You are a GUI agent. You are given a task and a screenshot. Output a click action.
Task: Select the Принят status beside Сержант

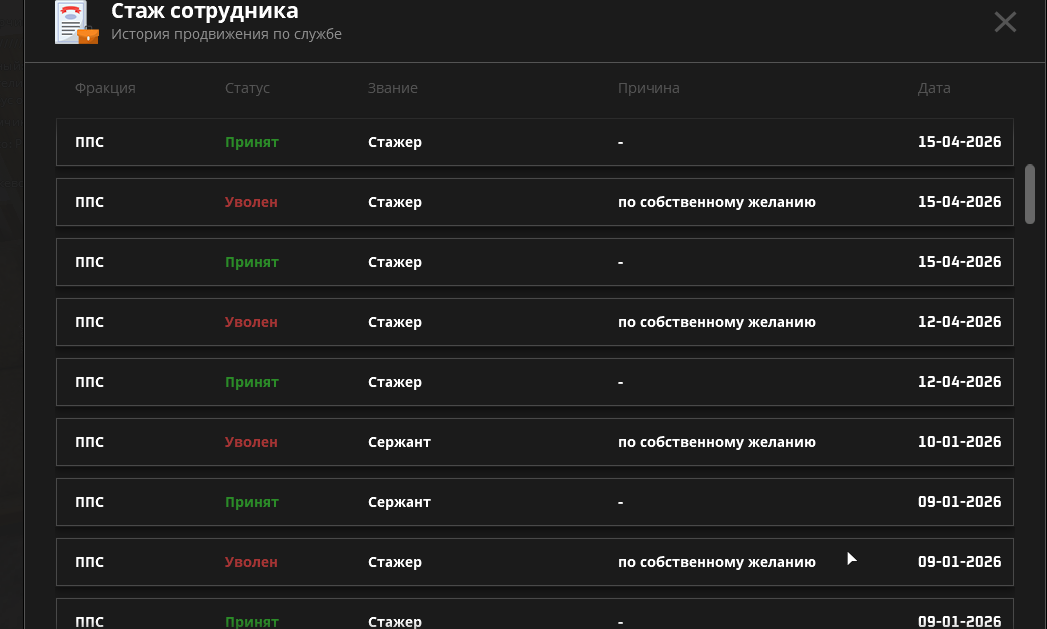click(x=251, y=502)
